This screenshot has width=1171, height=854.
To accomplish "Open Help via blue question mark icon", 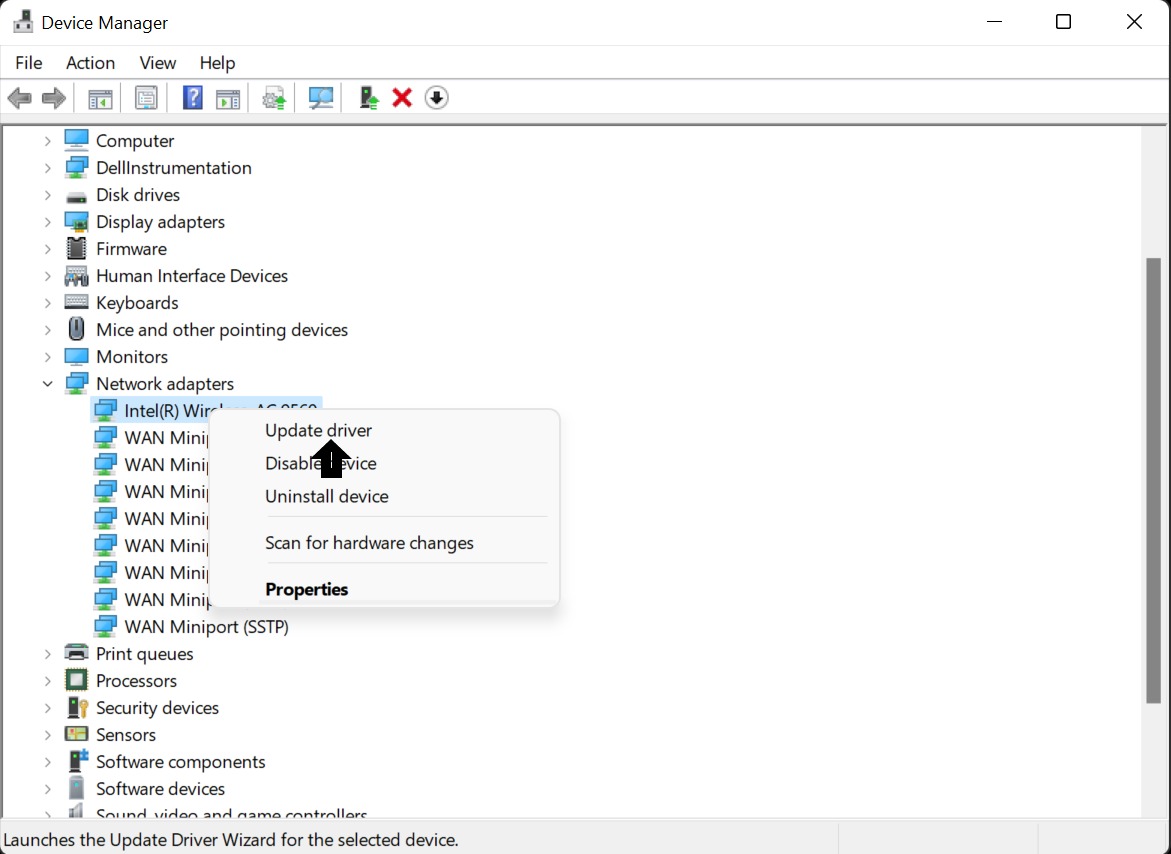I will point(193,98).
